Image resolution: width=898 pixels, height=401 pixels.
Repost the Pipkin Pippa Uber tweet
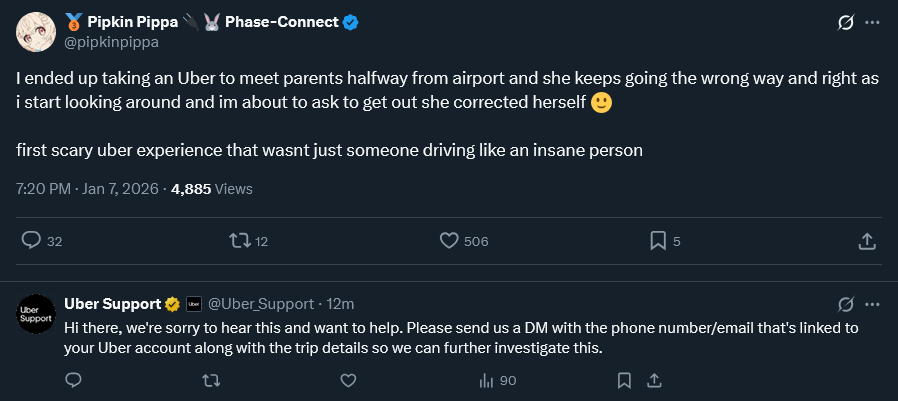pos(241,241)
